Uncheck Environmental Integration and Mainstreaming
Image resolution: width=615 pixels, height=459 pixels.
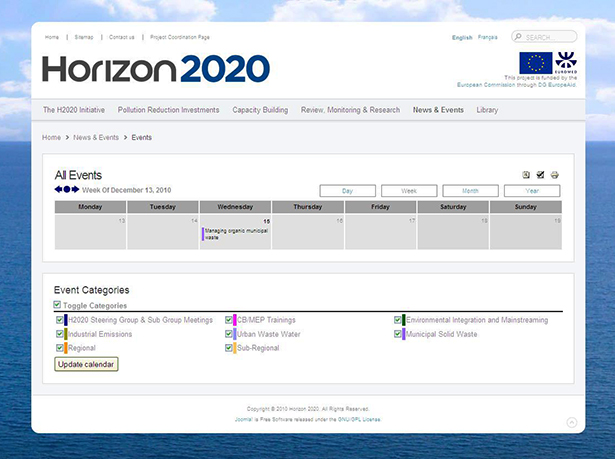tap(398, 320)
